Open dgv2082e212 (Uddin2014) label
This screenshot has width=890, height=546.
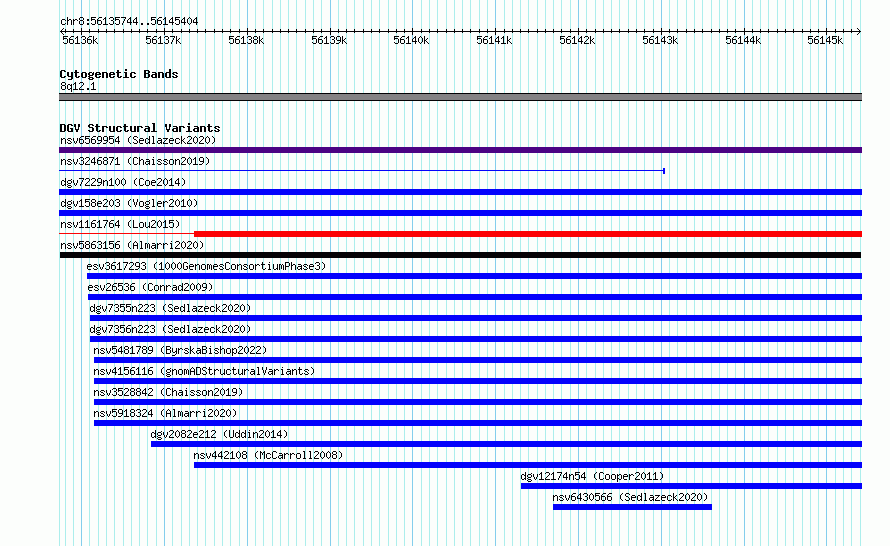(x=219, y=434)
